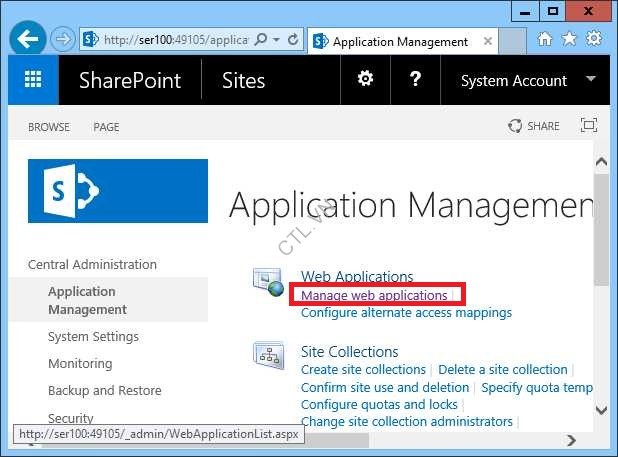Open the BROWSE ribbon tab
This screenshot has width=618, height=457.
(49, 127)
